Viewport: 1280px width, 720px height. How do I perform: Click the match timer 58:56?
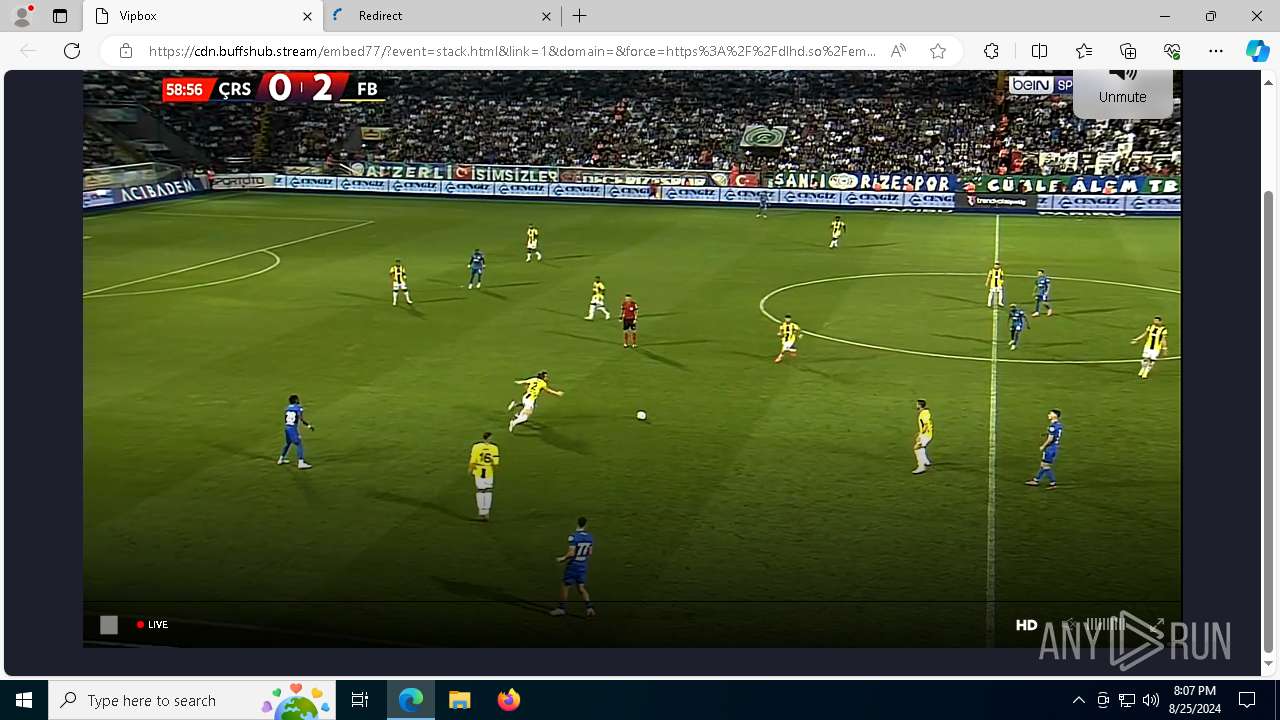pos(185,90)
